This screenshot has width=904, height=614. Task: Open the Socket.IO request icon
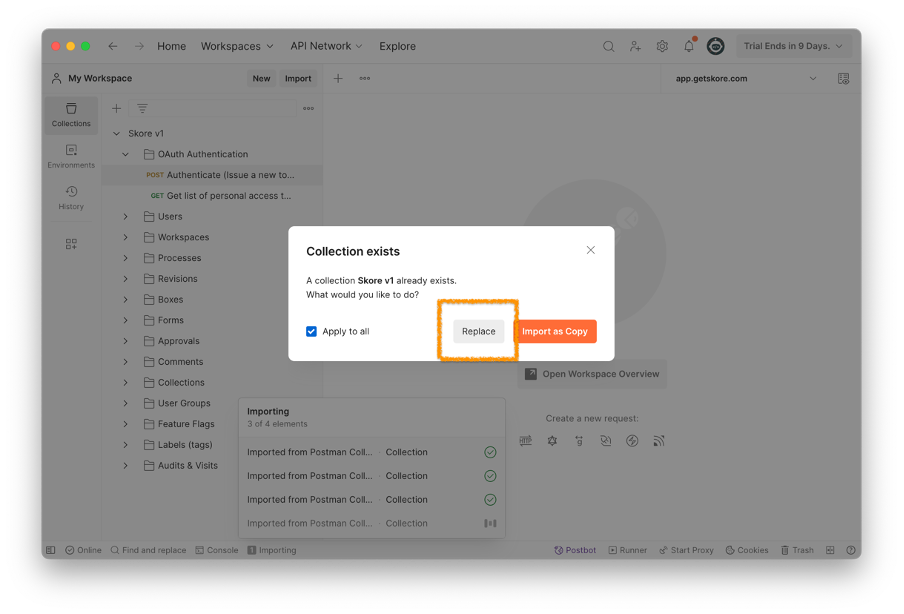[x=632, y=441]
